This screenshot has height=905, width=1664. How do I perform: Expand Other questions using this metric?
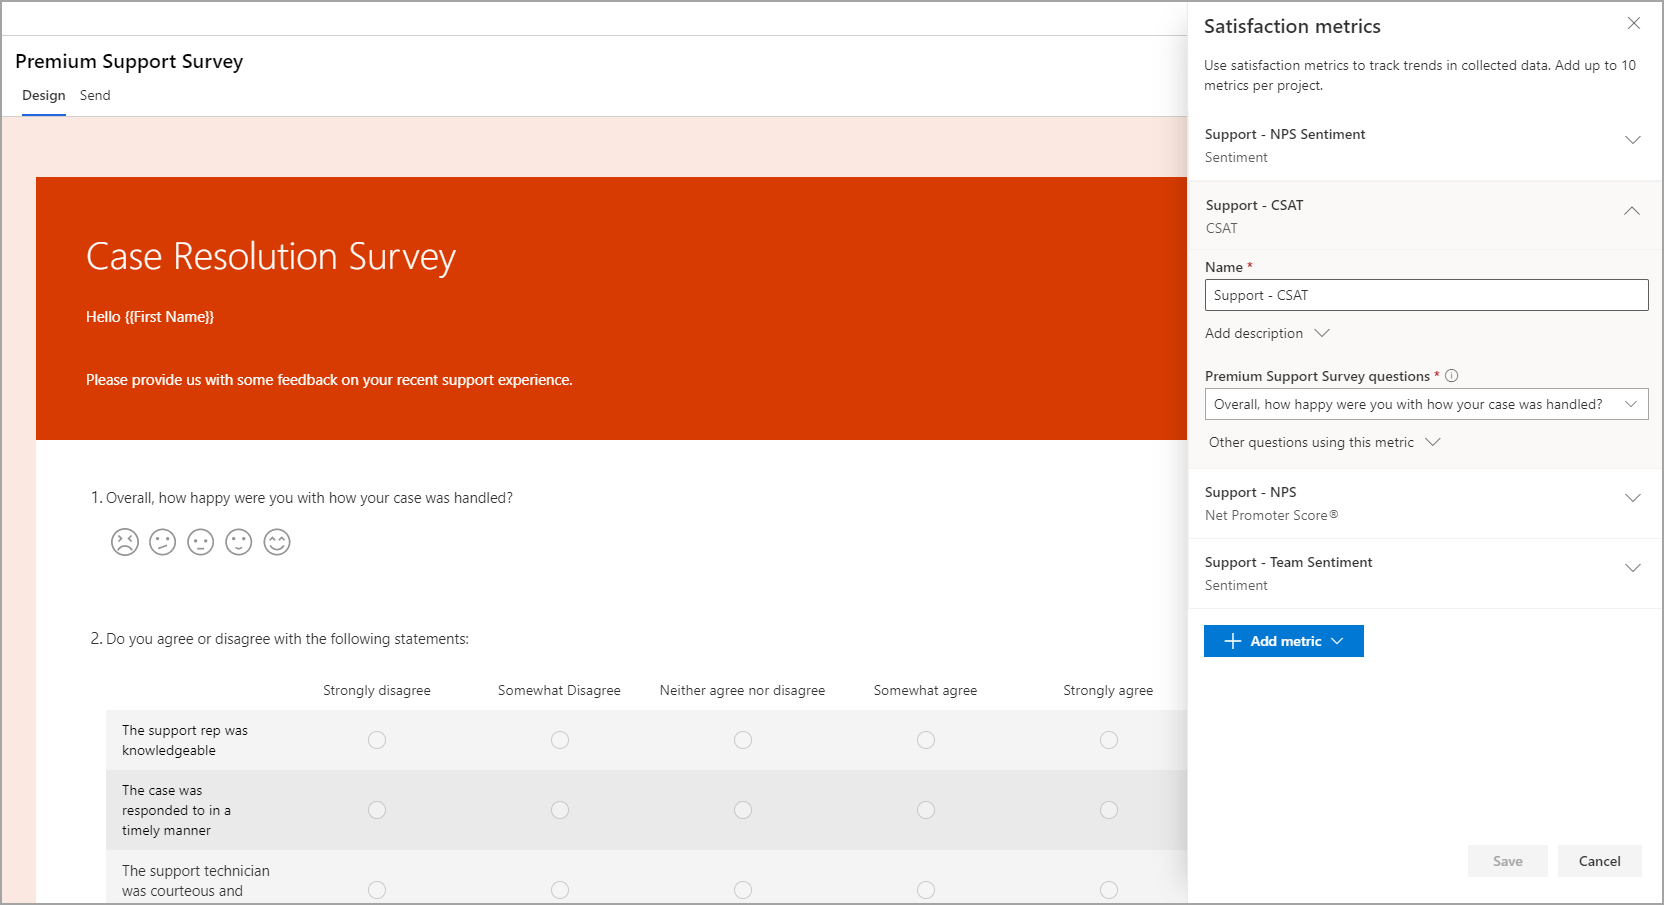tap(1324, 442)
